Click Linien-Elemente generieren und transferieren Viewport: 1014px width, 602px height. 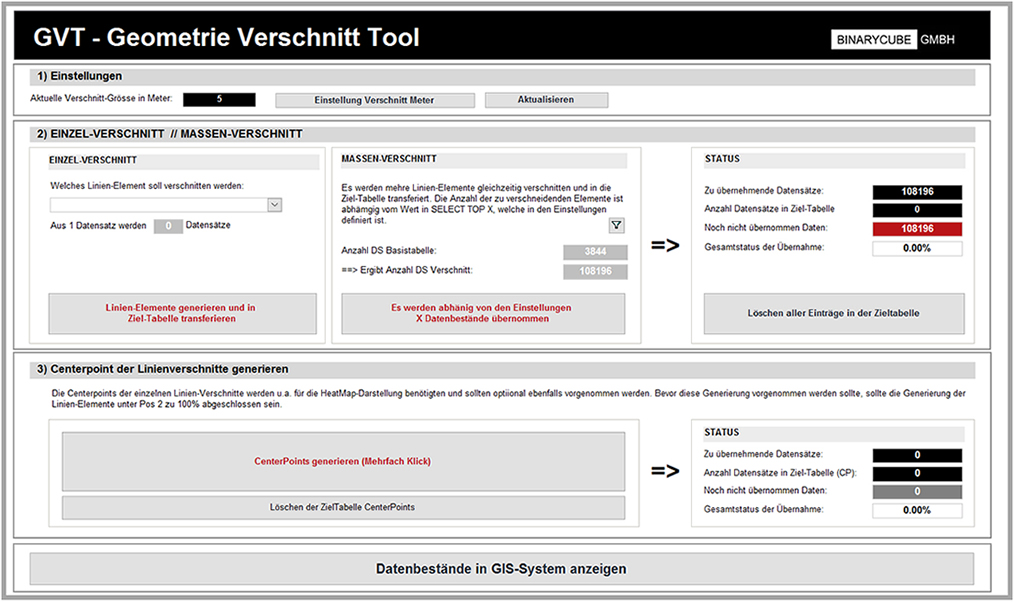click(x=181, y=314)
